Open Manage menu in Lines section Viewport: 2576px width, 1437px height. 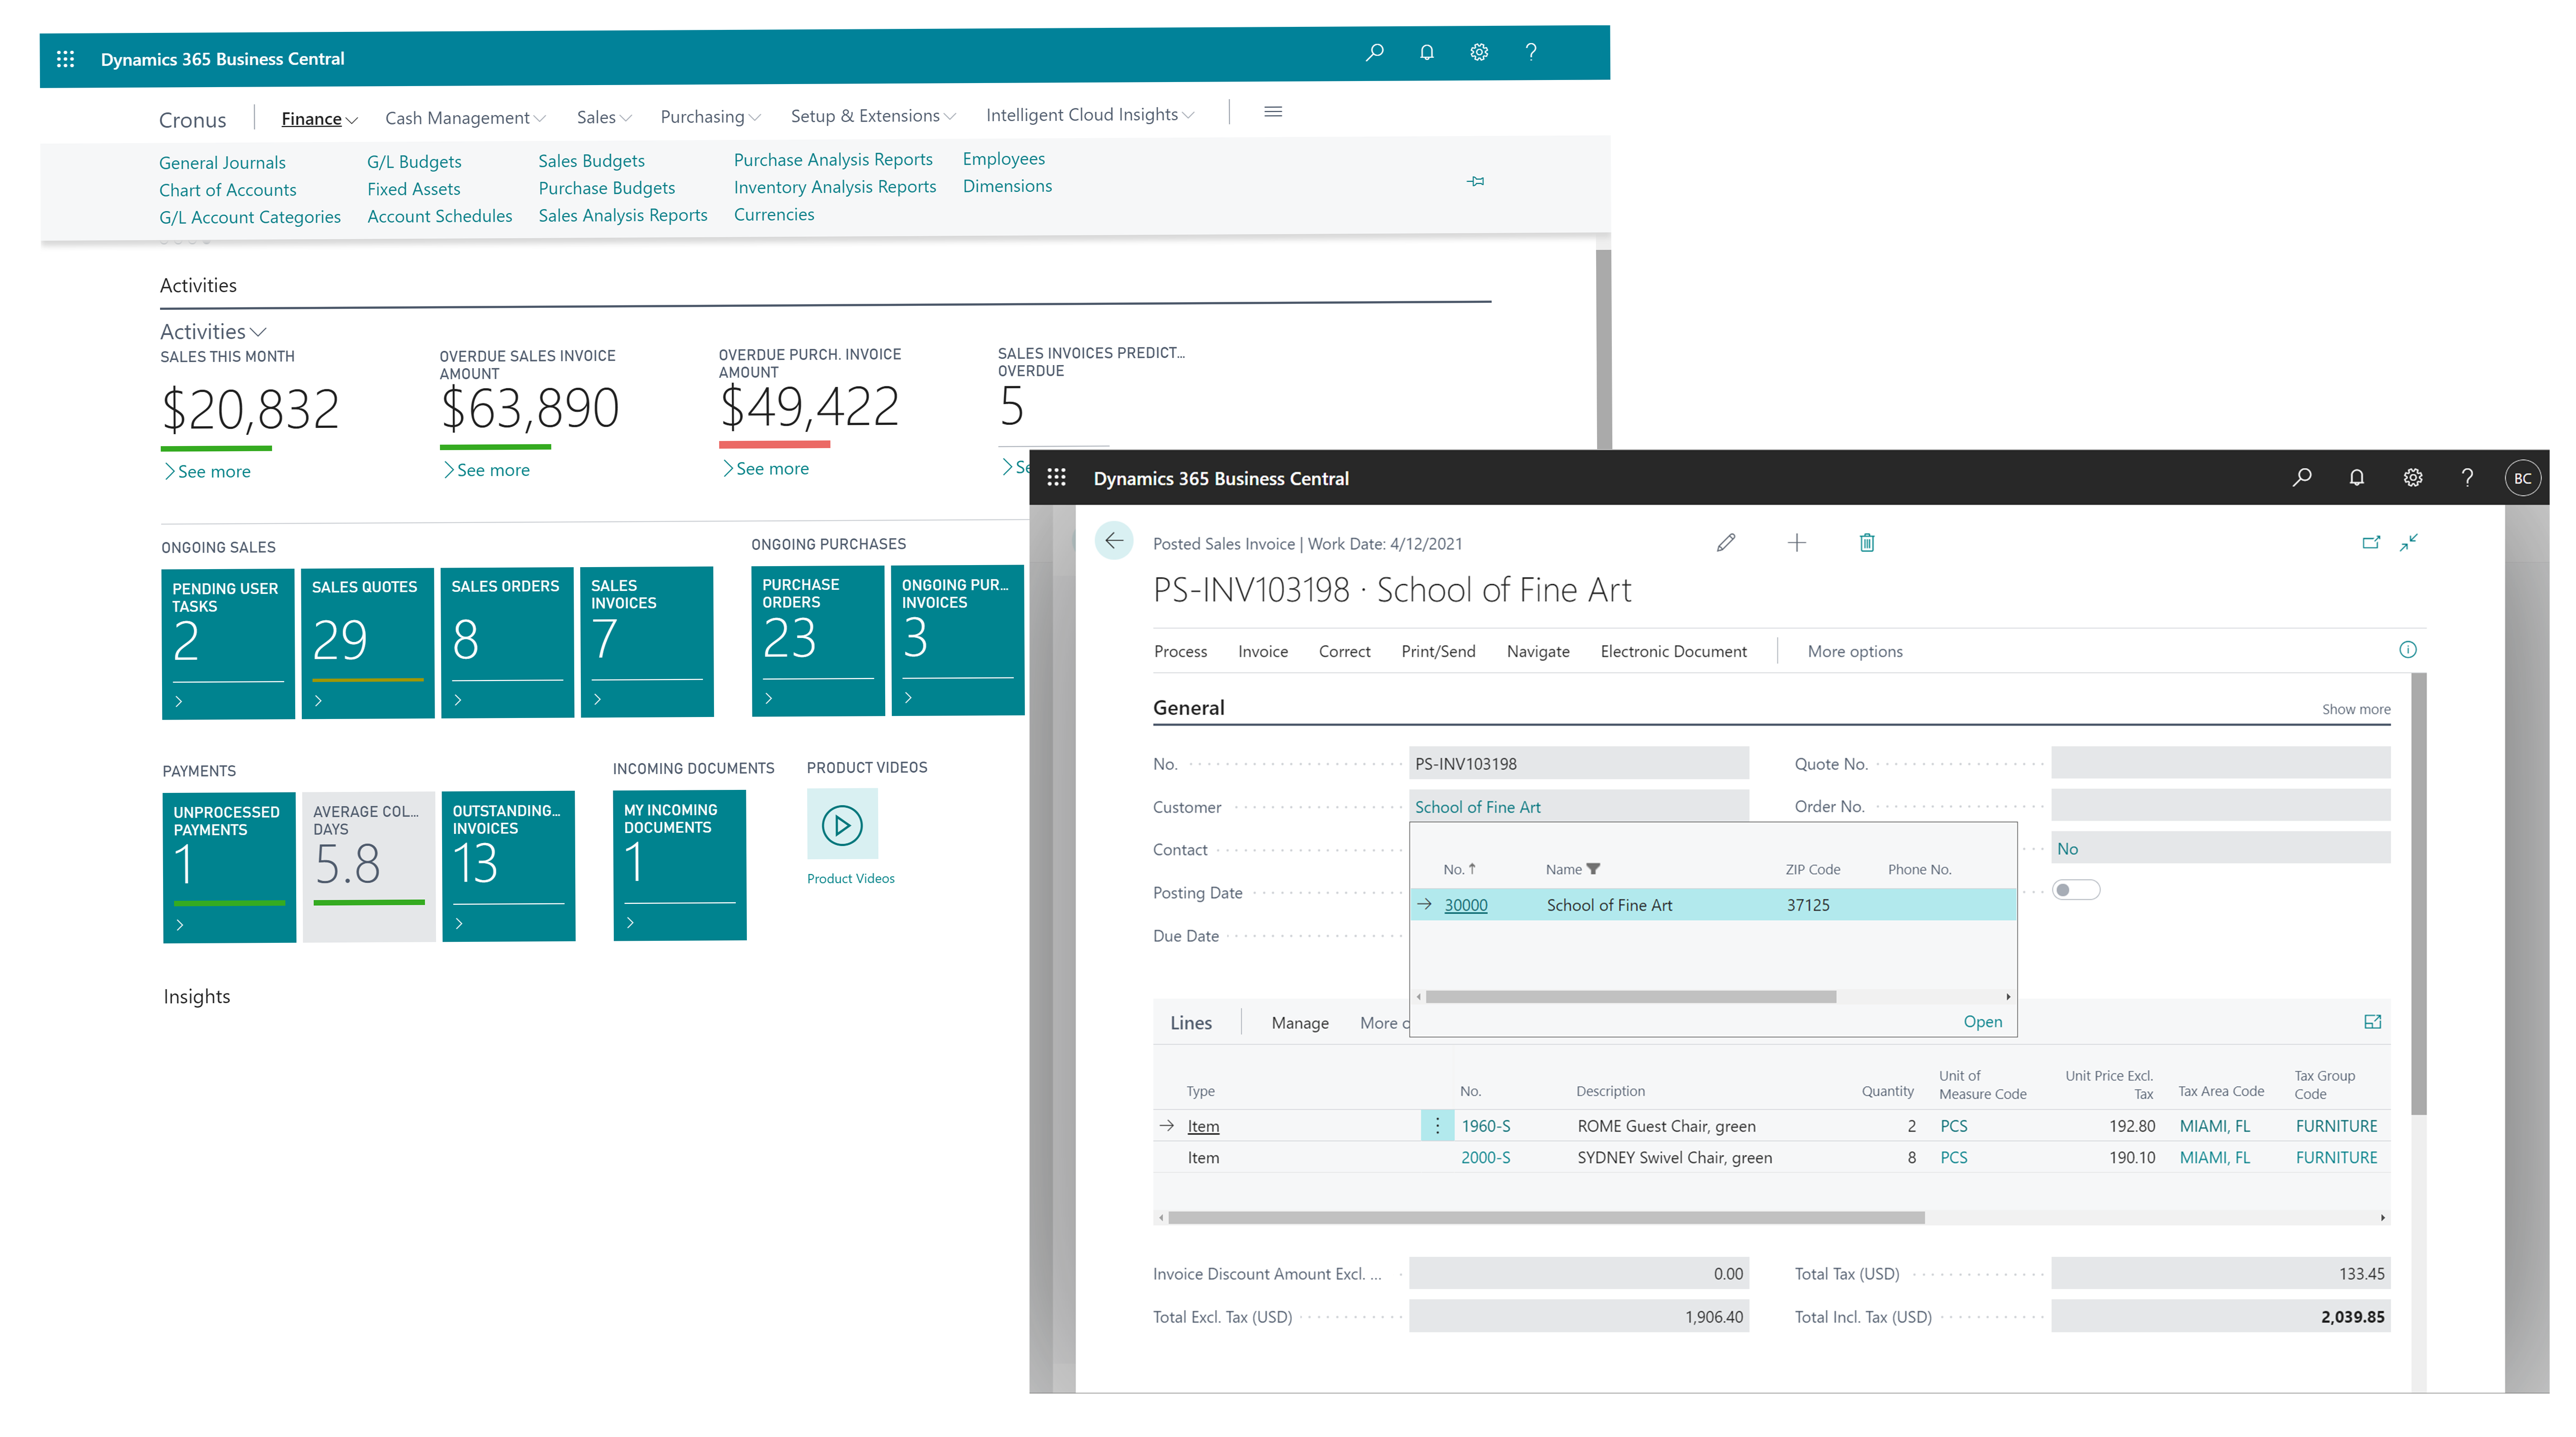pyautogui.click(x=1300, y=1023)
